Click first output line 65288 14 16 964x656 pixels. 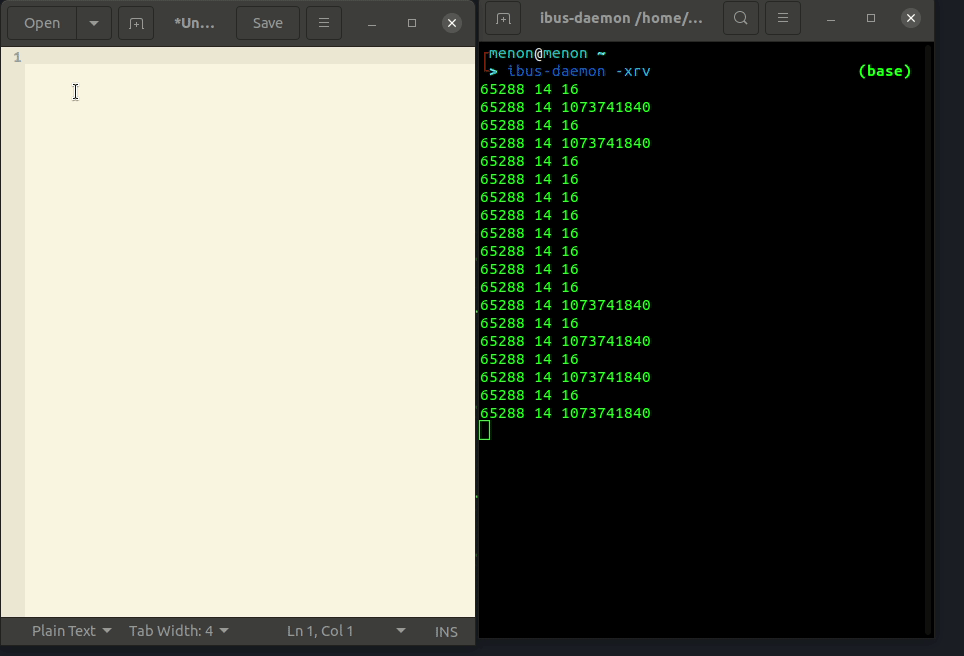coord(529,89)
